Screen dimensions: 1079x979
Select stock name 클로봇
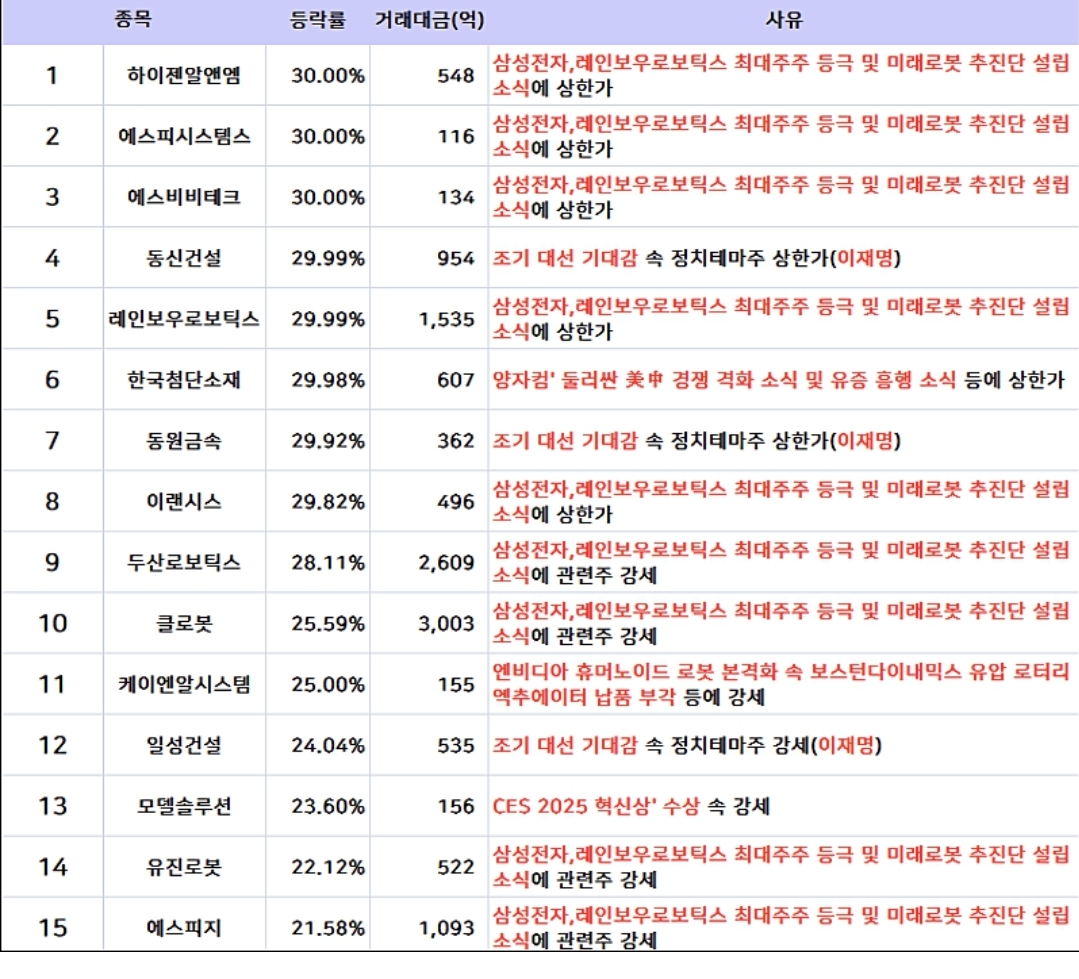(184, 623)
